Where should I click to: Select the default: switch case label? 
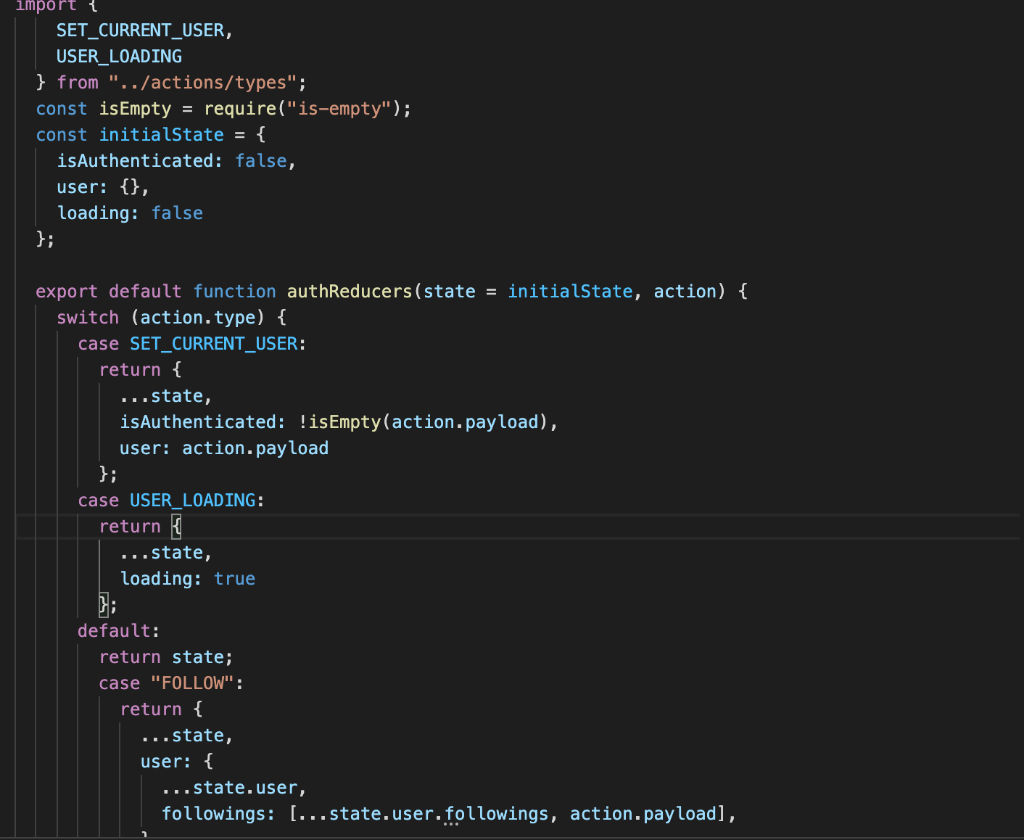pos(117,630)
